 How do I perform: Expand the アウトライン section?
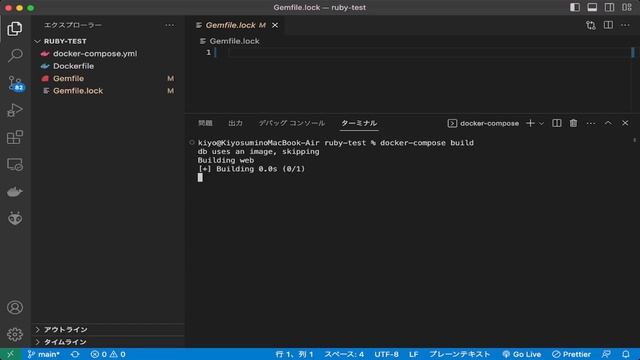[x=65, y=329]
